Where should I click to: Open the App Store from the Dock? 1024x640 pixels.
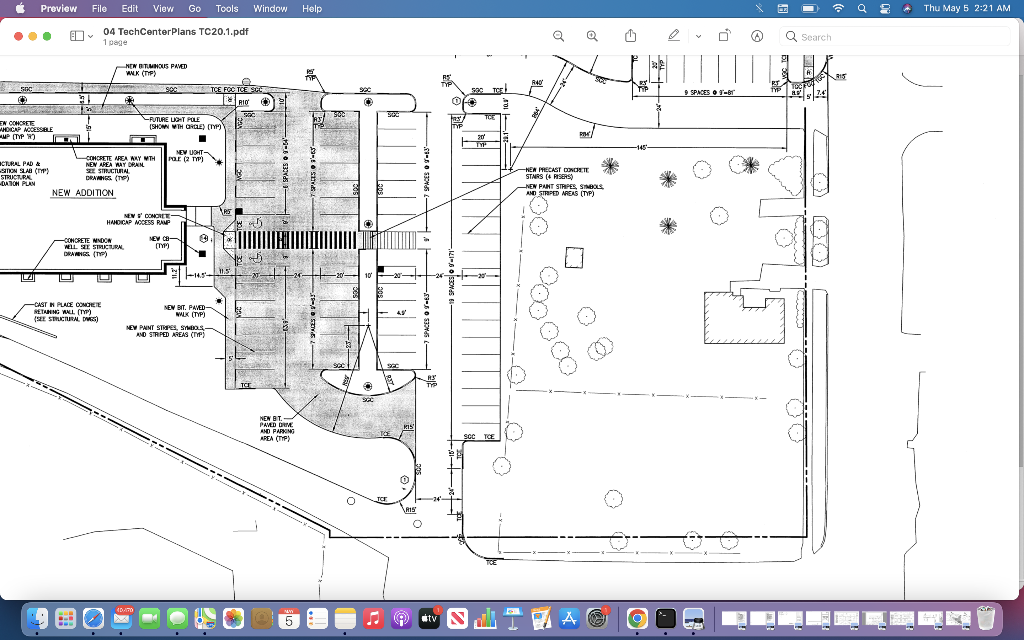point(569,618)
